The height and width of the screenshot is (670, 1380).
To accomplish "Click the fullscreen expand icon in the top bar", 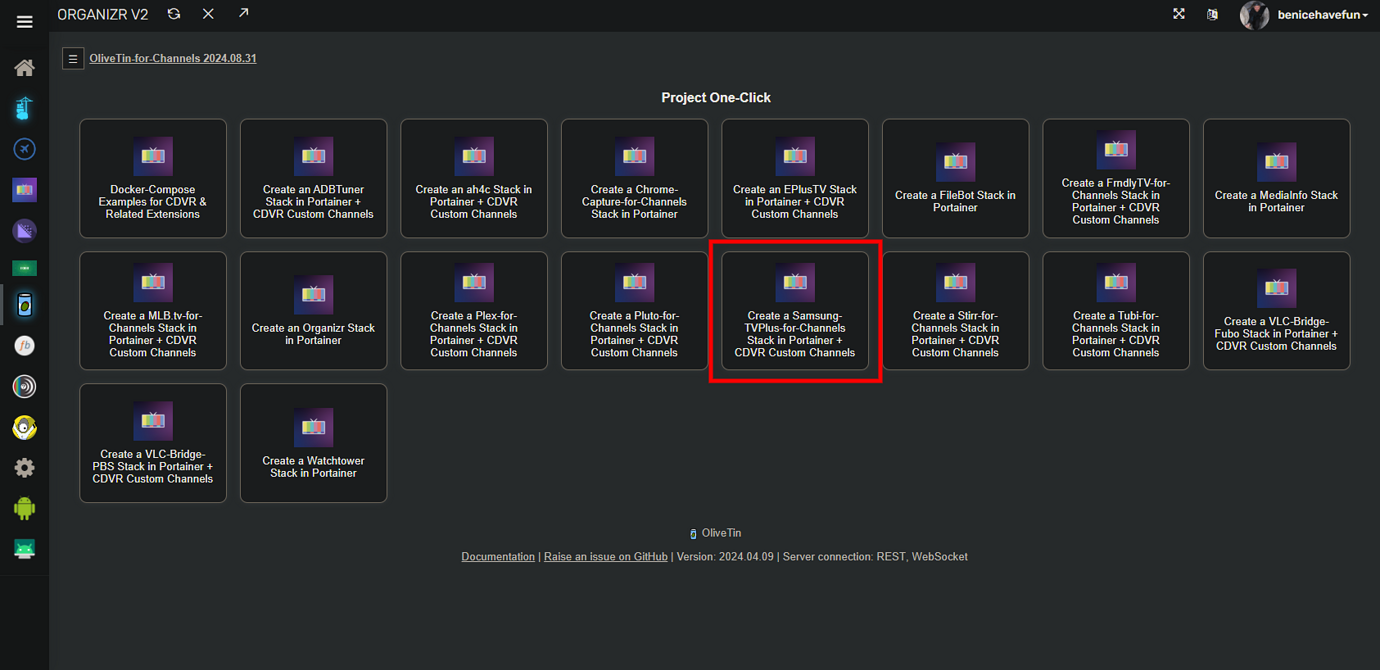I will (1179, 14).
